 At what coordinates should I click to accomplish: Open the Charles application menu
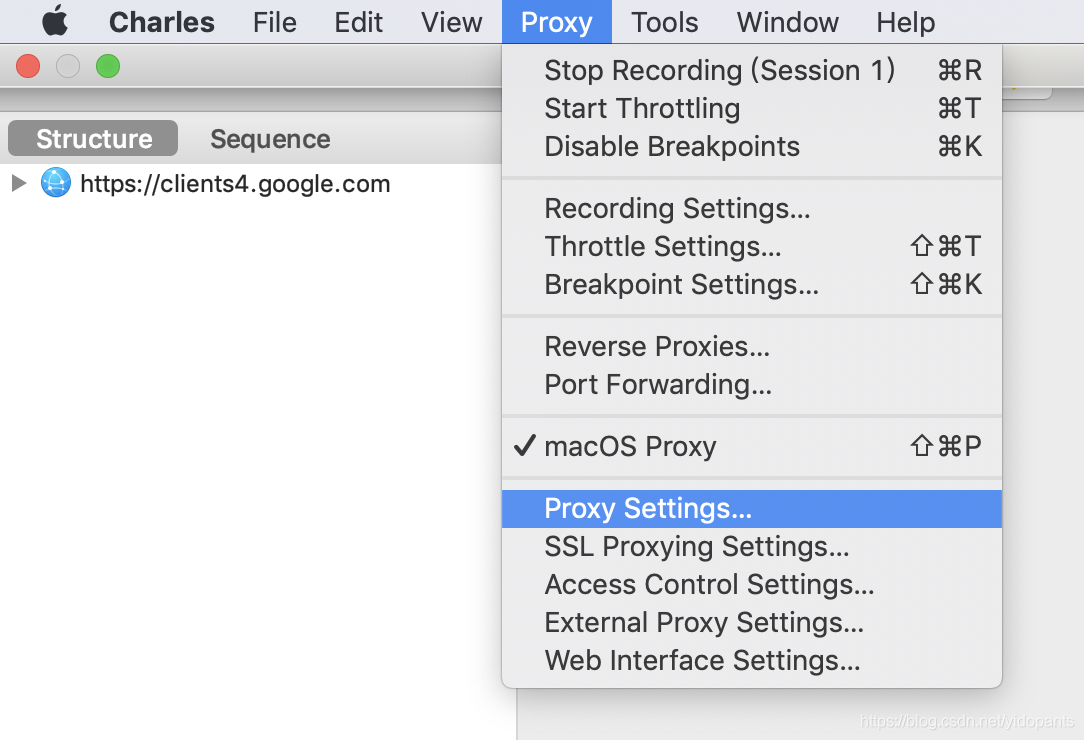point(162,22)
